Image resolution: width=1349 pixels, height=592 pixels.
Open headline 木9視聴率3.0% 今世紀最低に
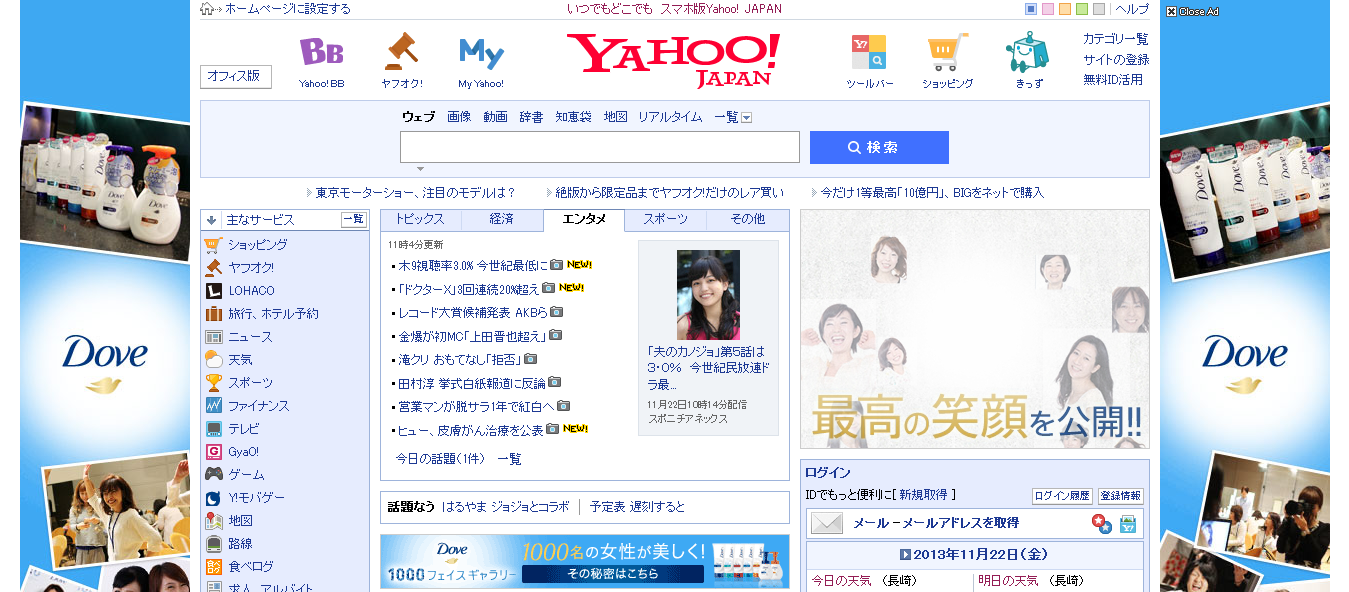point(474,265)
